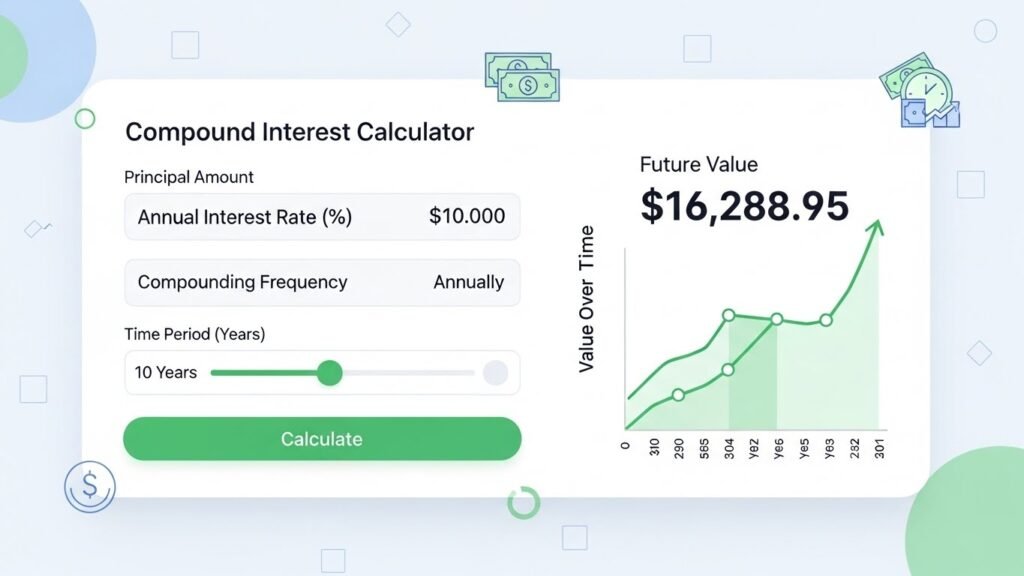Click the Compound Interest Calculator title
This screenshot has width=1024, height=576.
[300, 132]
